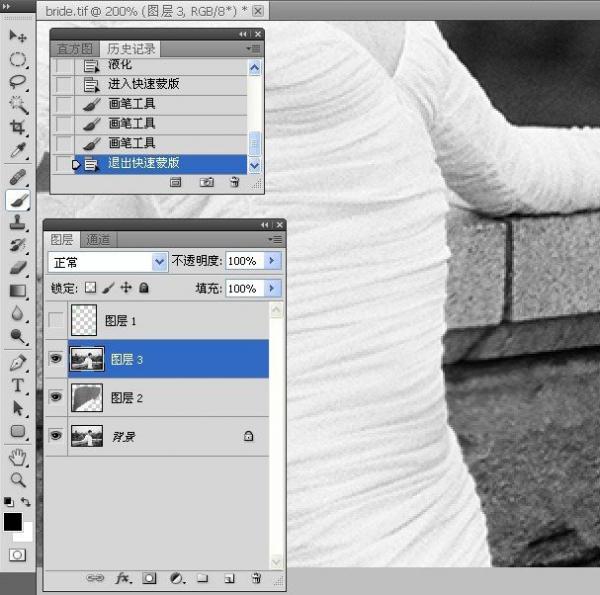Select the Crop tool
The image size is (600, 595).
[x=18, y=127]
